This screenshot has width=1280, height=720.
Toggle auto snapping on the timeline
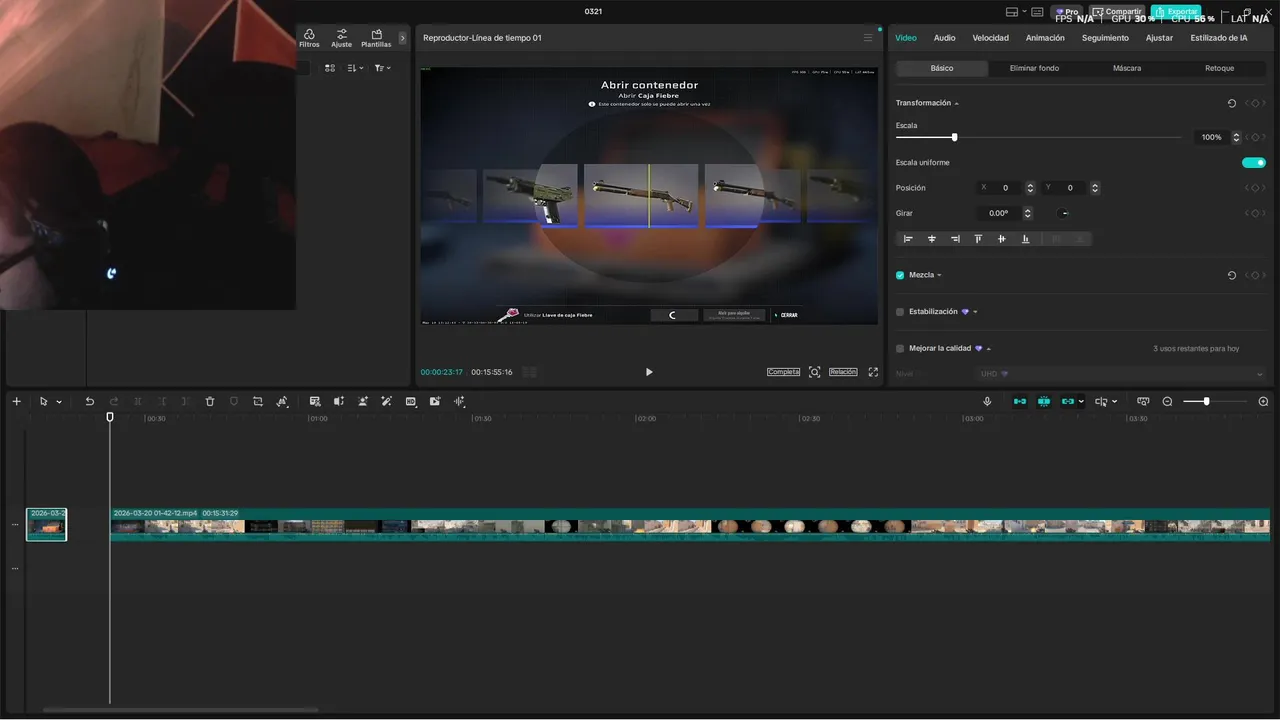pyautogui.click(x=1044, y=401)
